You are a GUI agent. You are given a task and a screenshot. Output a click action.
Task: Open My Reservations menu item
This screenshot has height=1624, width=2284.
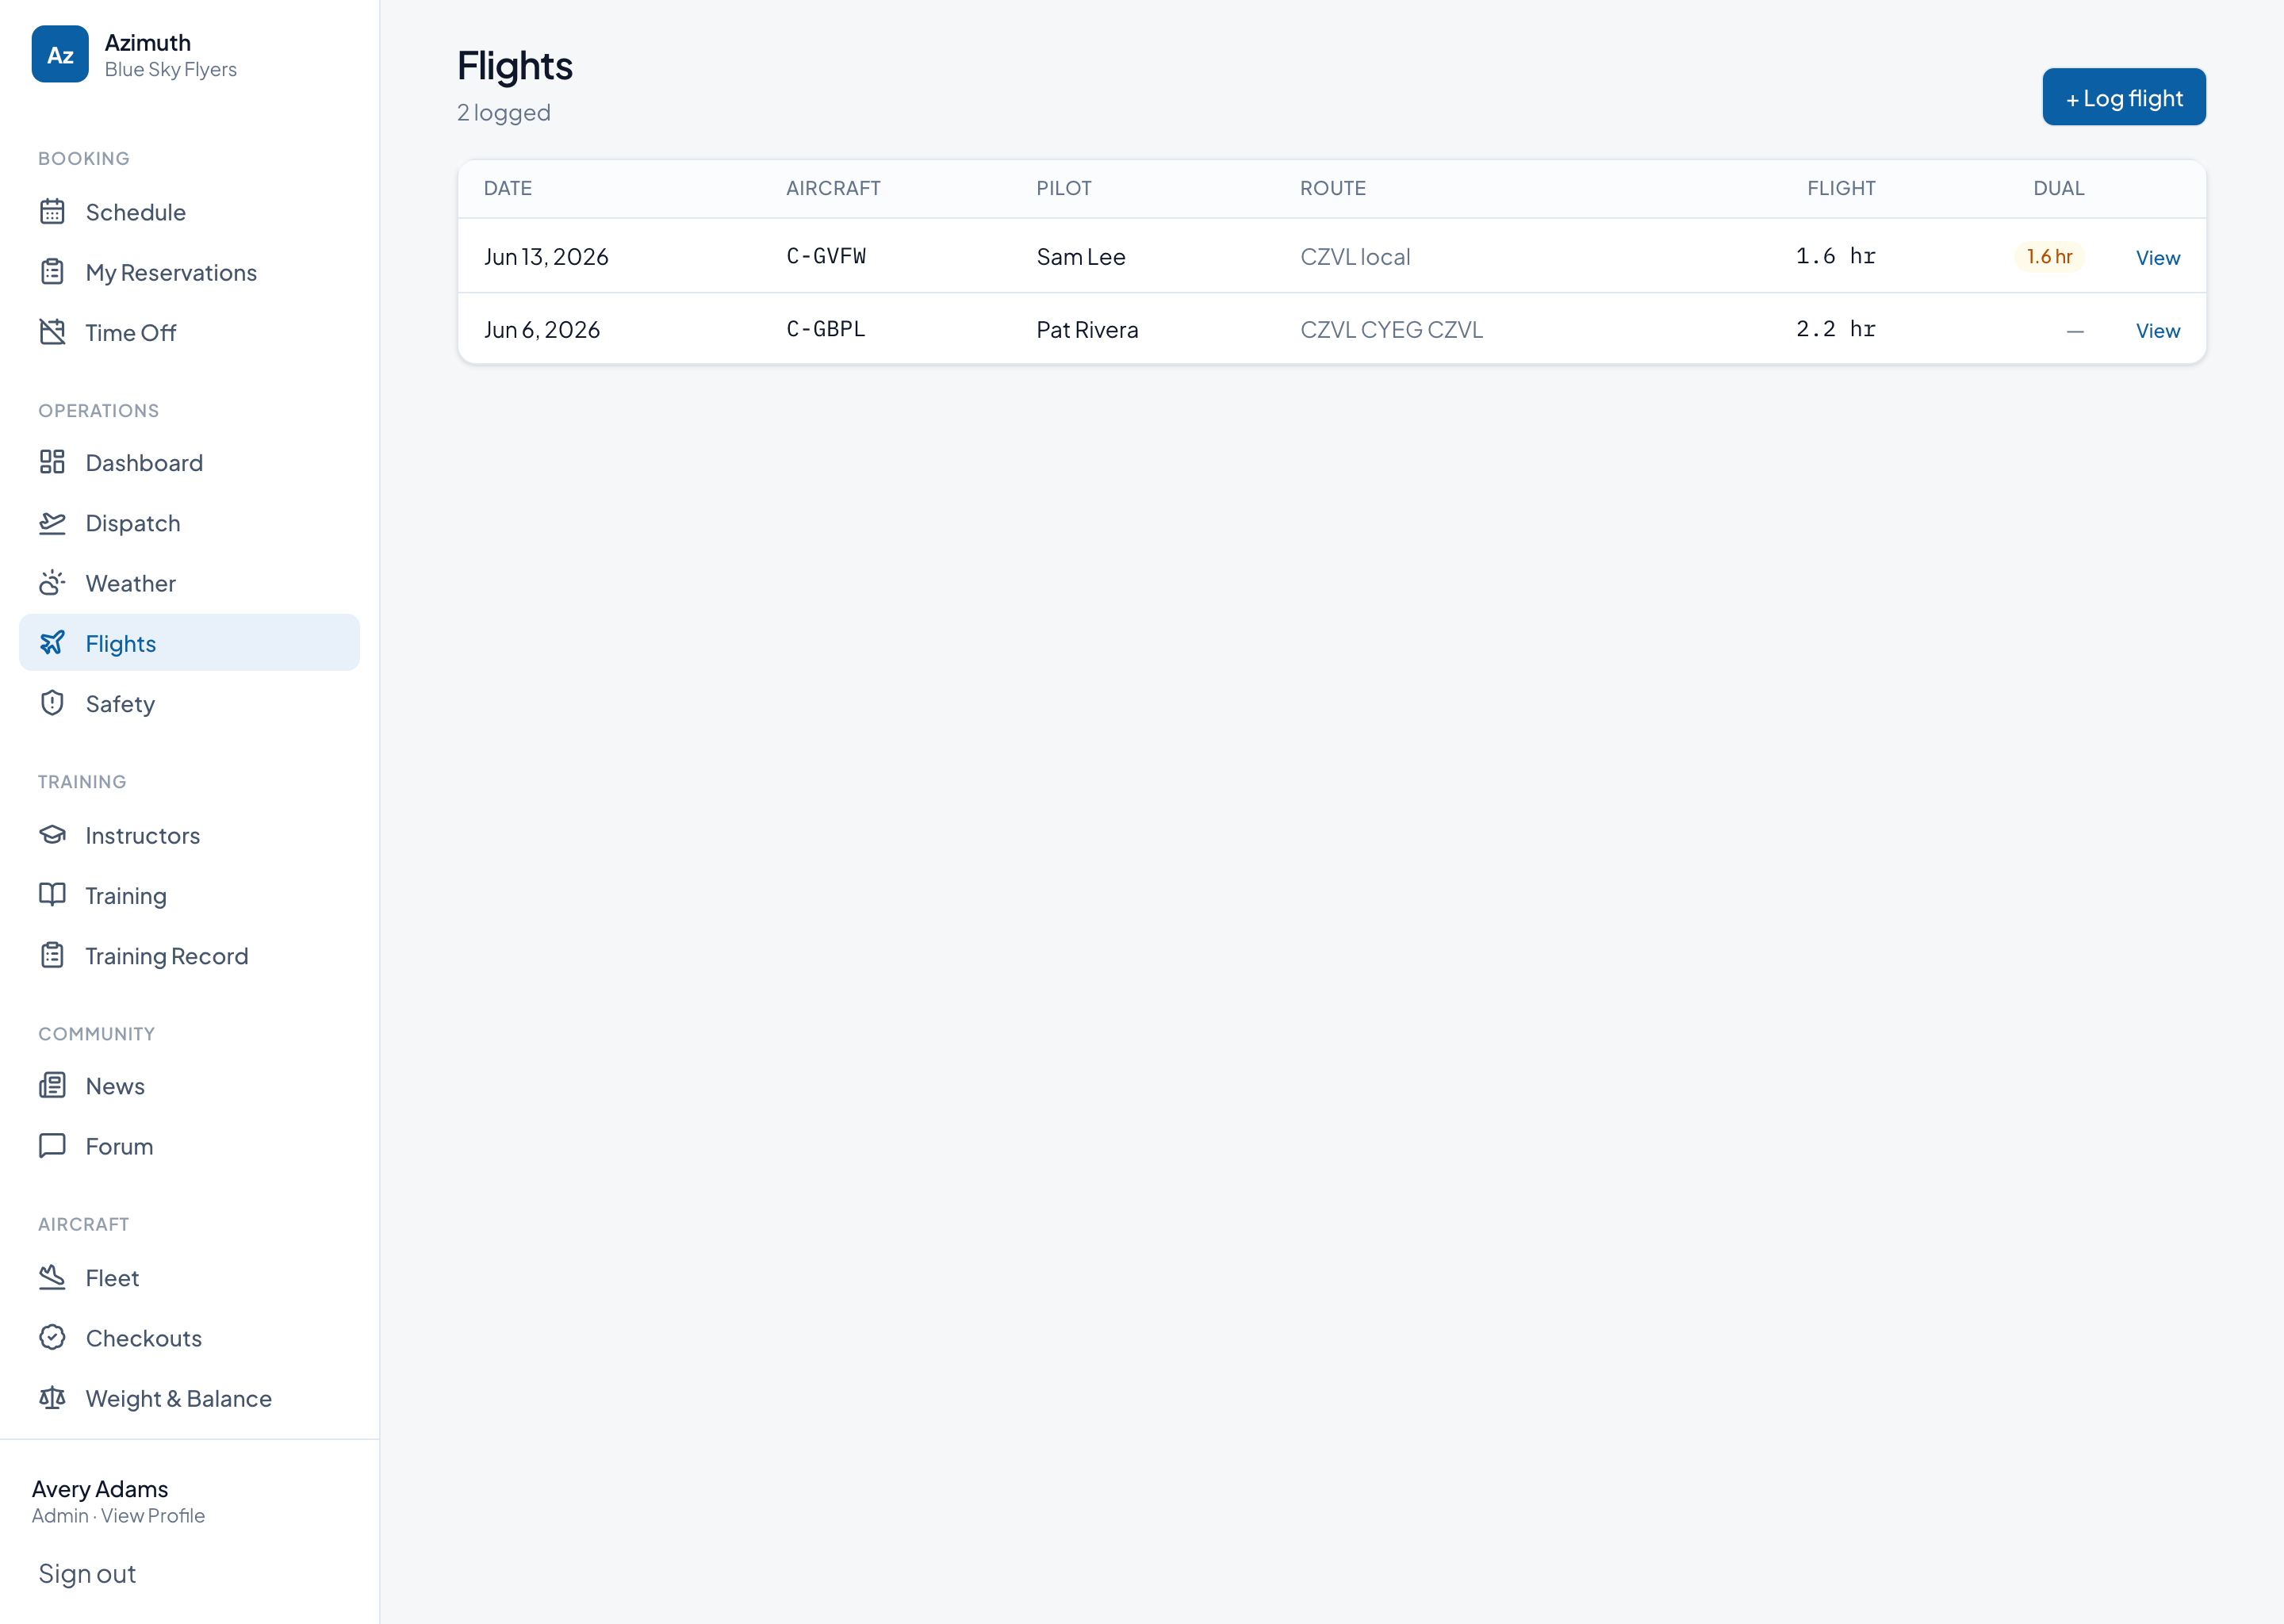coord(189,272)
